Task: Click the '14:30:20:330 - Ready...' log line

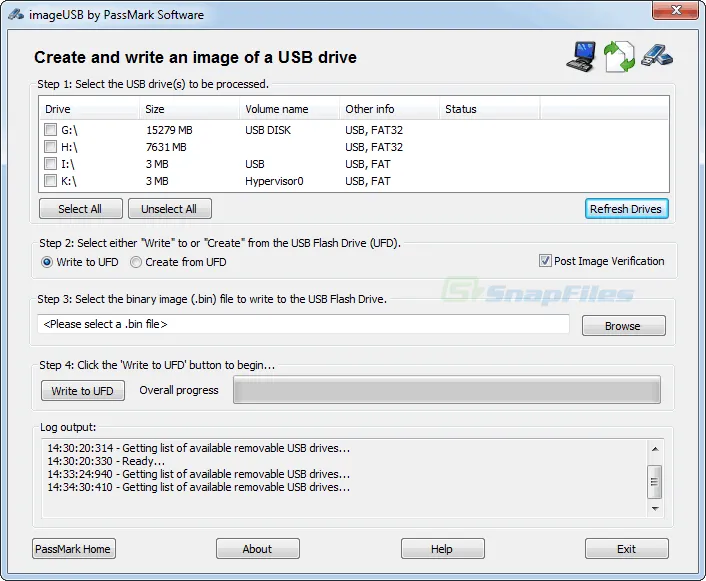Action: [x=106, y=461]
